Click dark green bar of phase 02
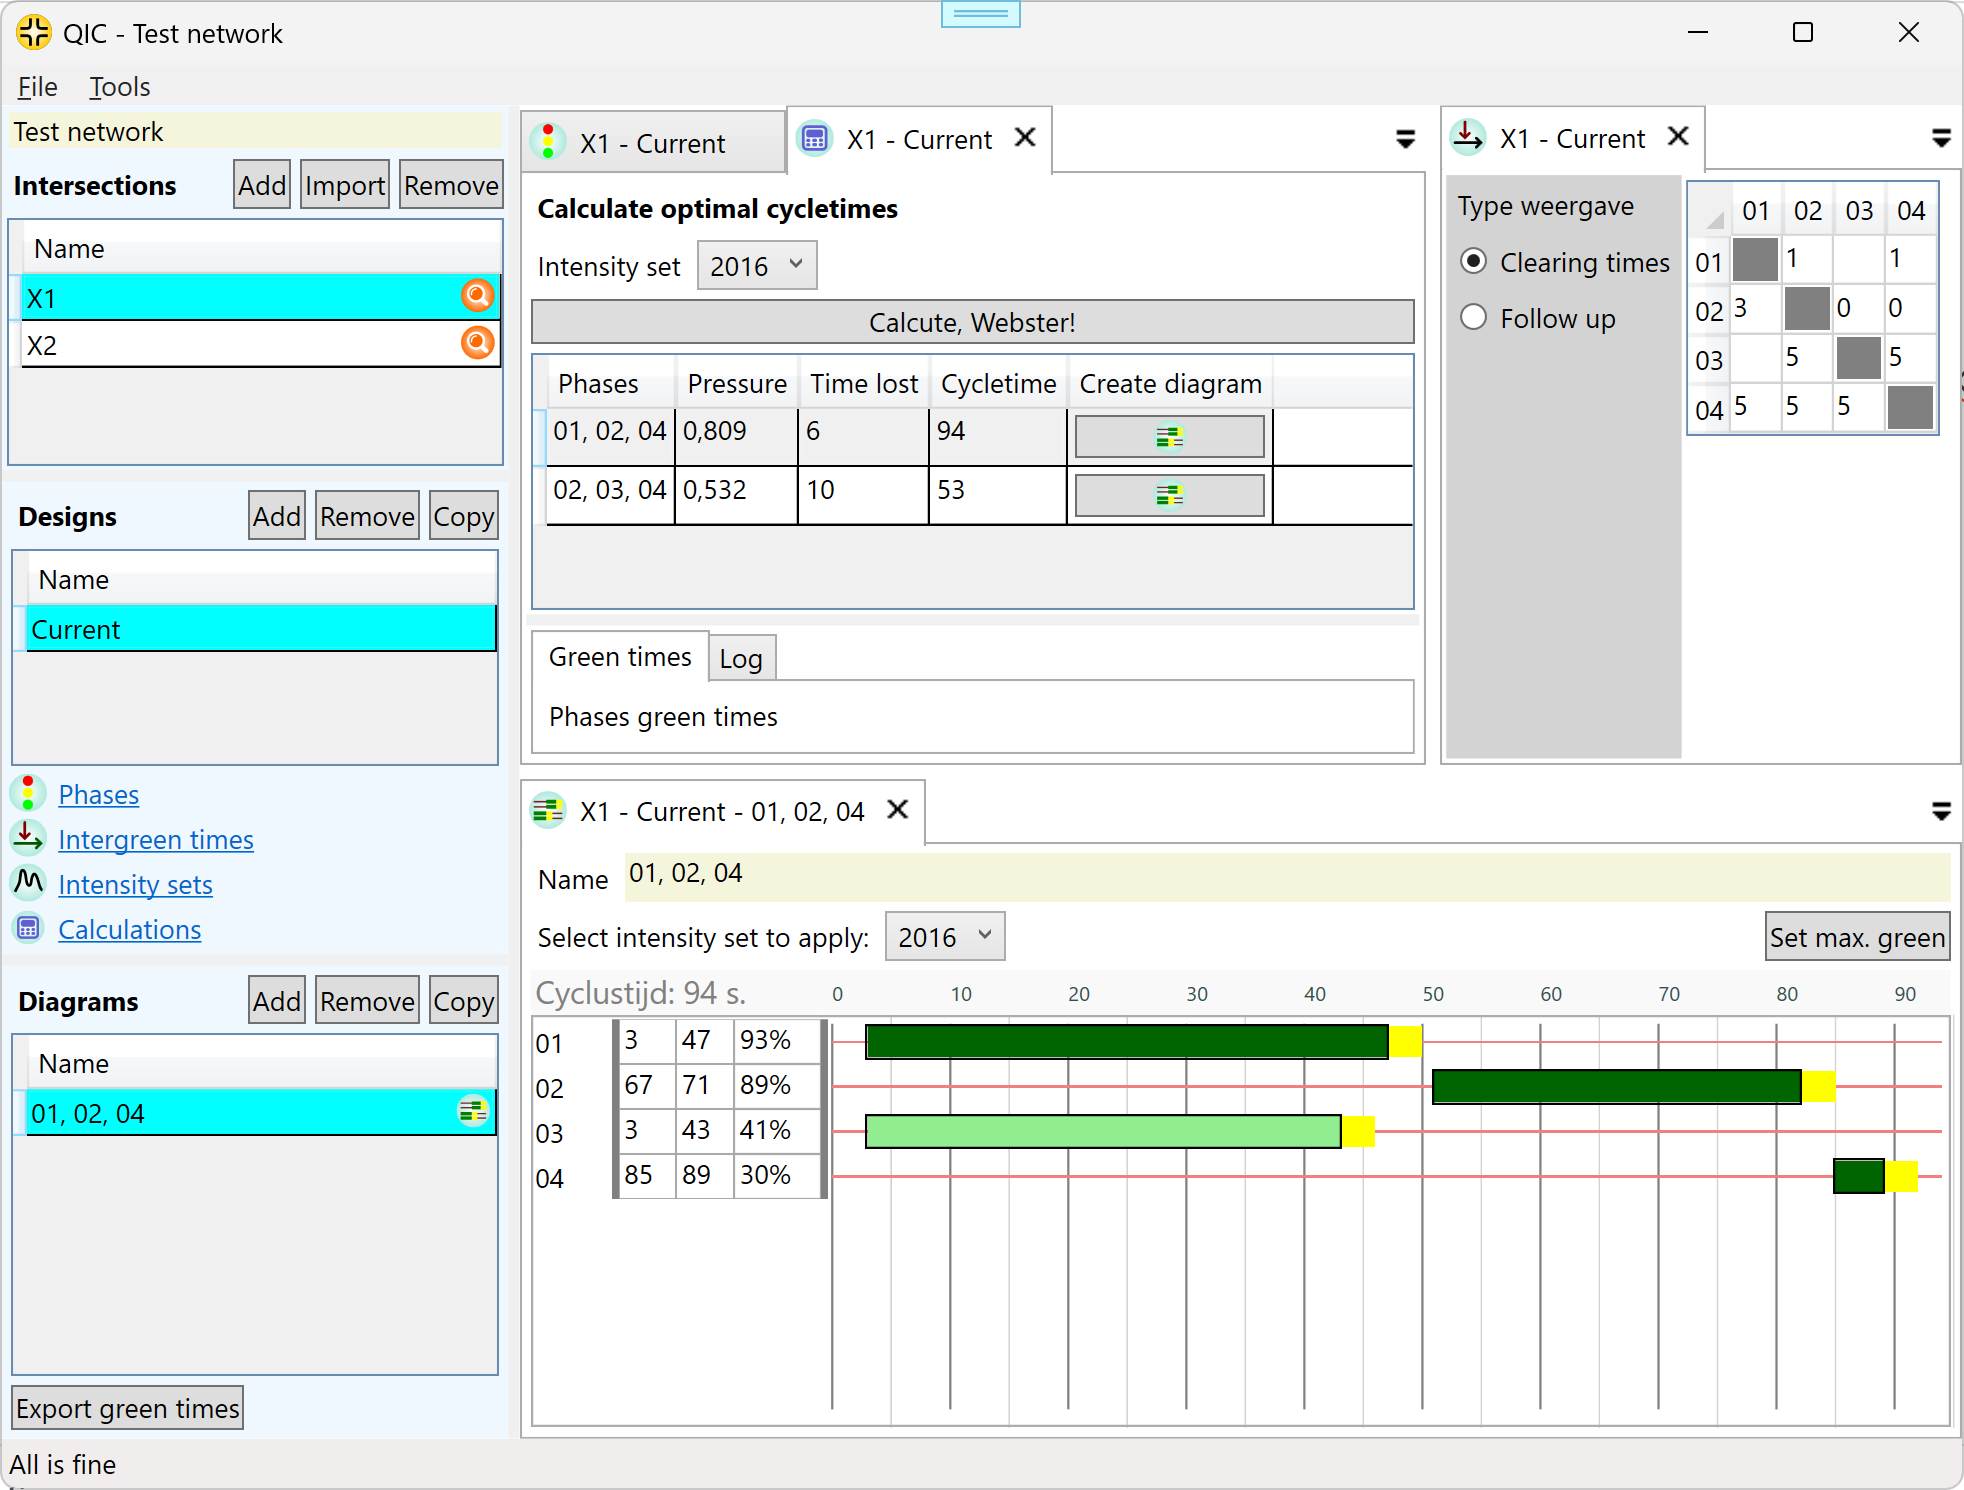1964x1490 pixels. point(1617,1086)
